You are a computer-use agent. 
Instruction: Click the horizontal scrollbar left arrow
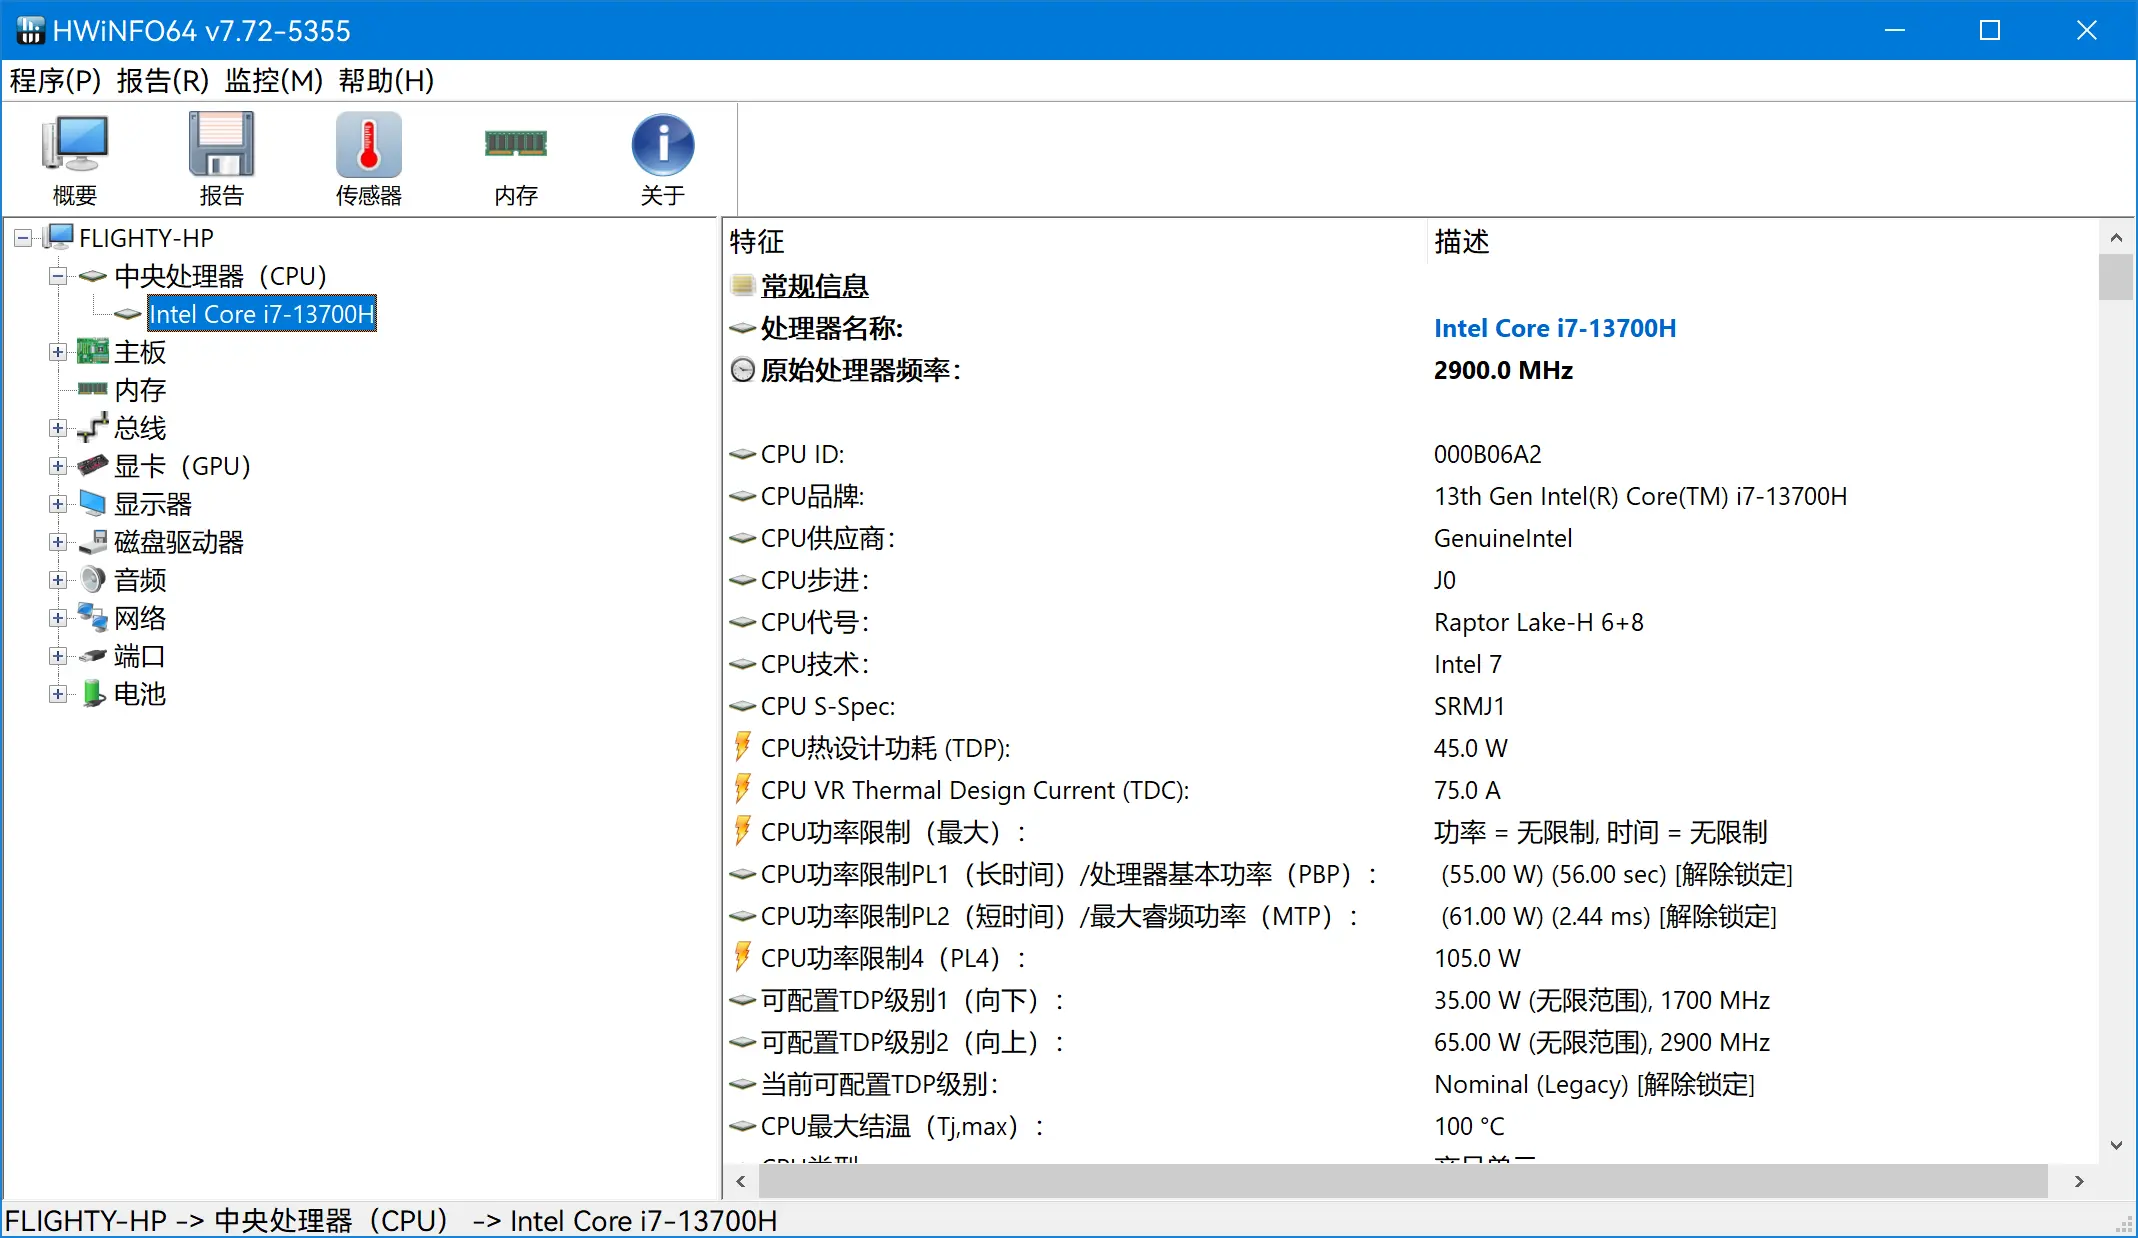[741, 1181]
